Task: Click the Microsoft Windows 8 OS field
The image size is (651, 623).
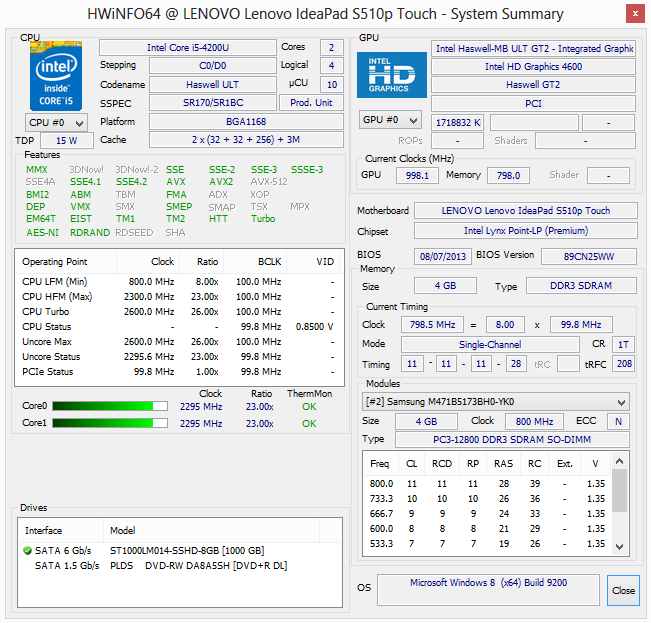Action: [488, 590]
